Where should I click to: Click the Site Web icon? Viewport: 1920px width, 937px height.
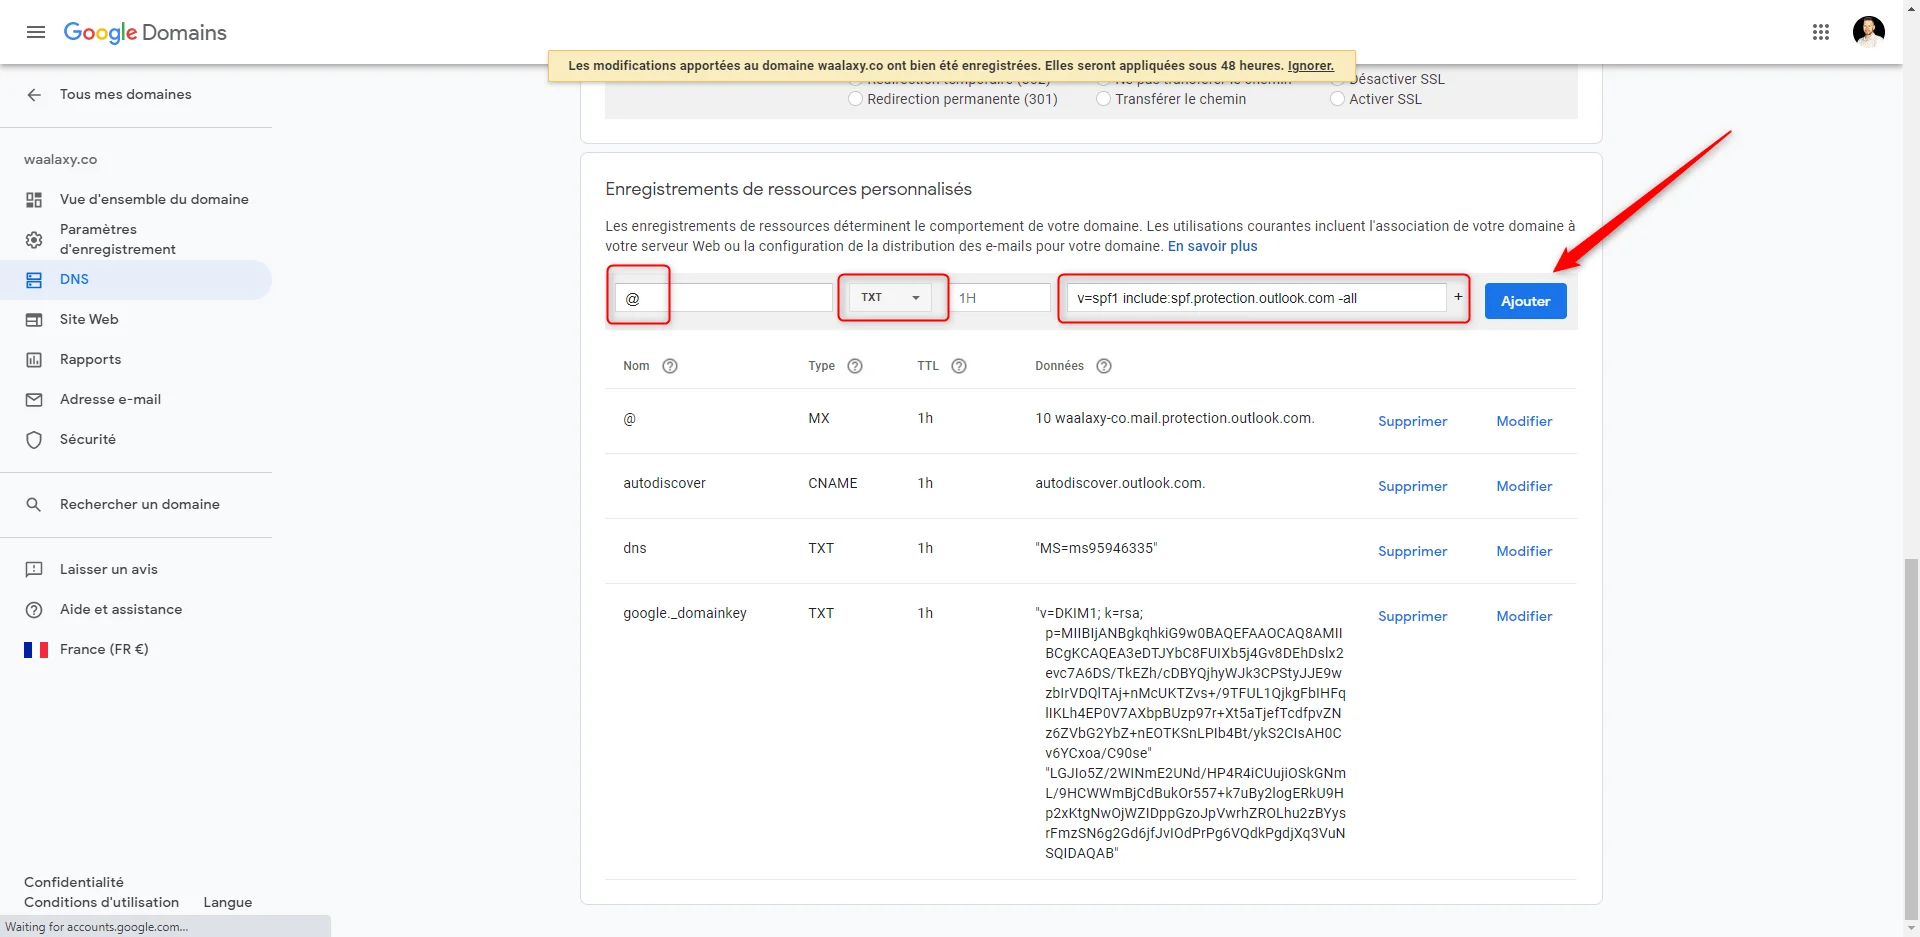point(34,320)
